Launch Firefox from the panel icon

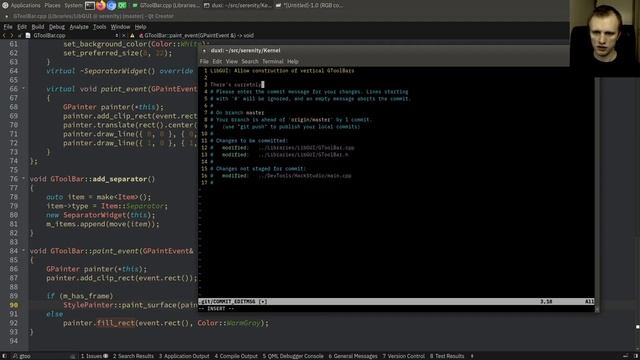(100, 5)
